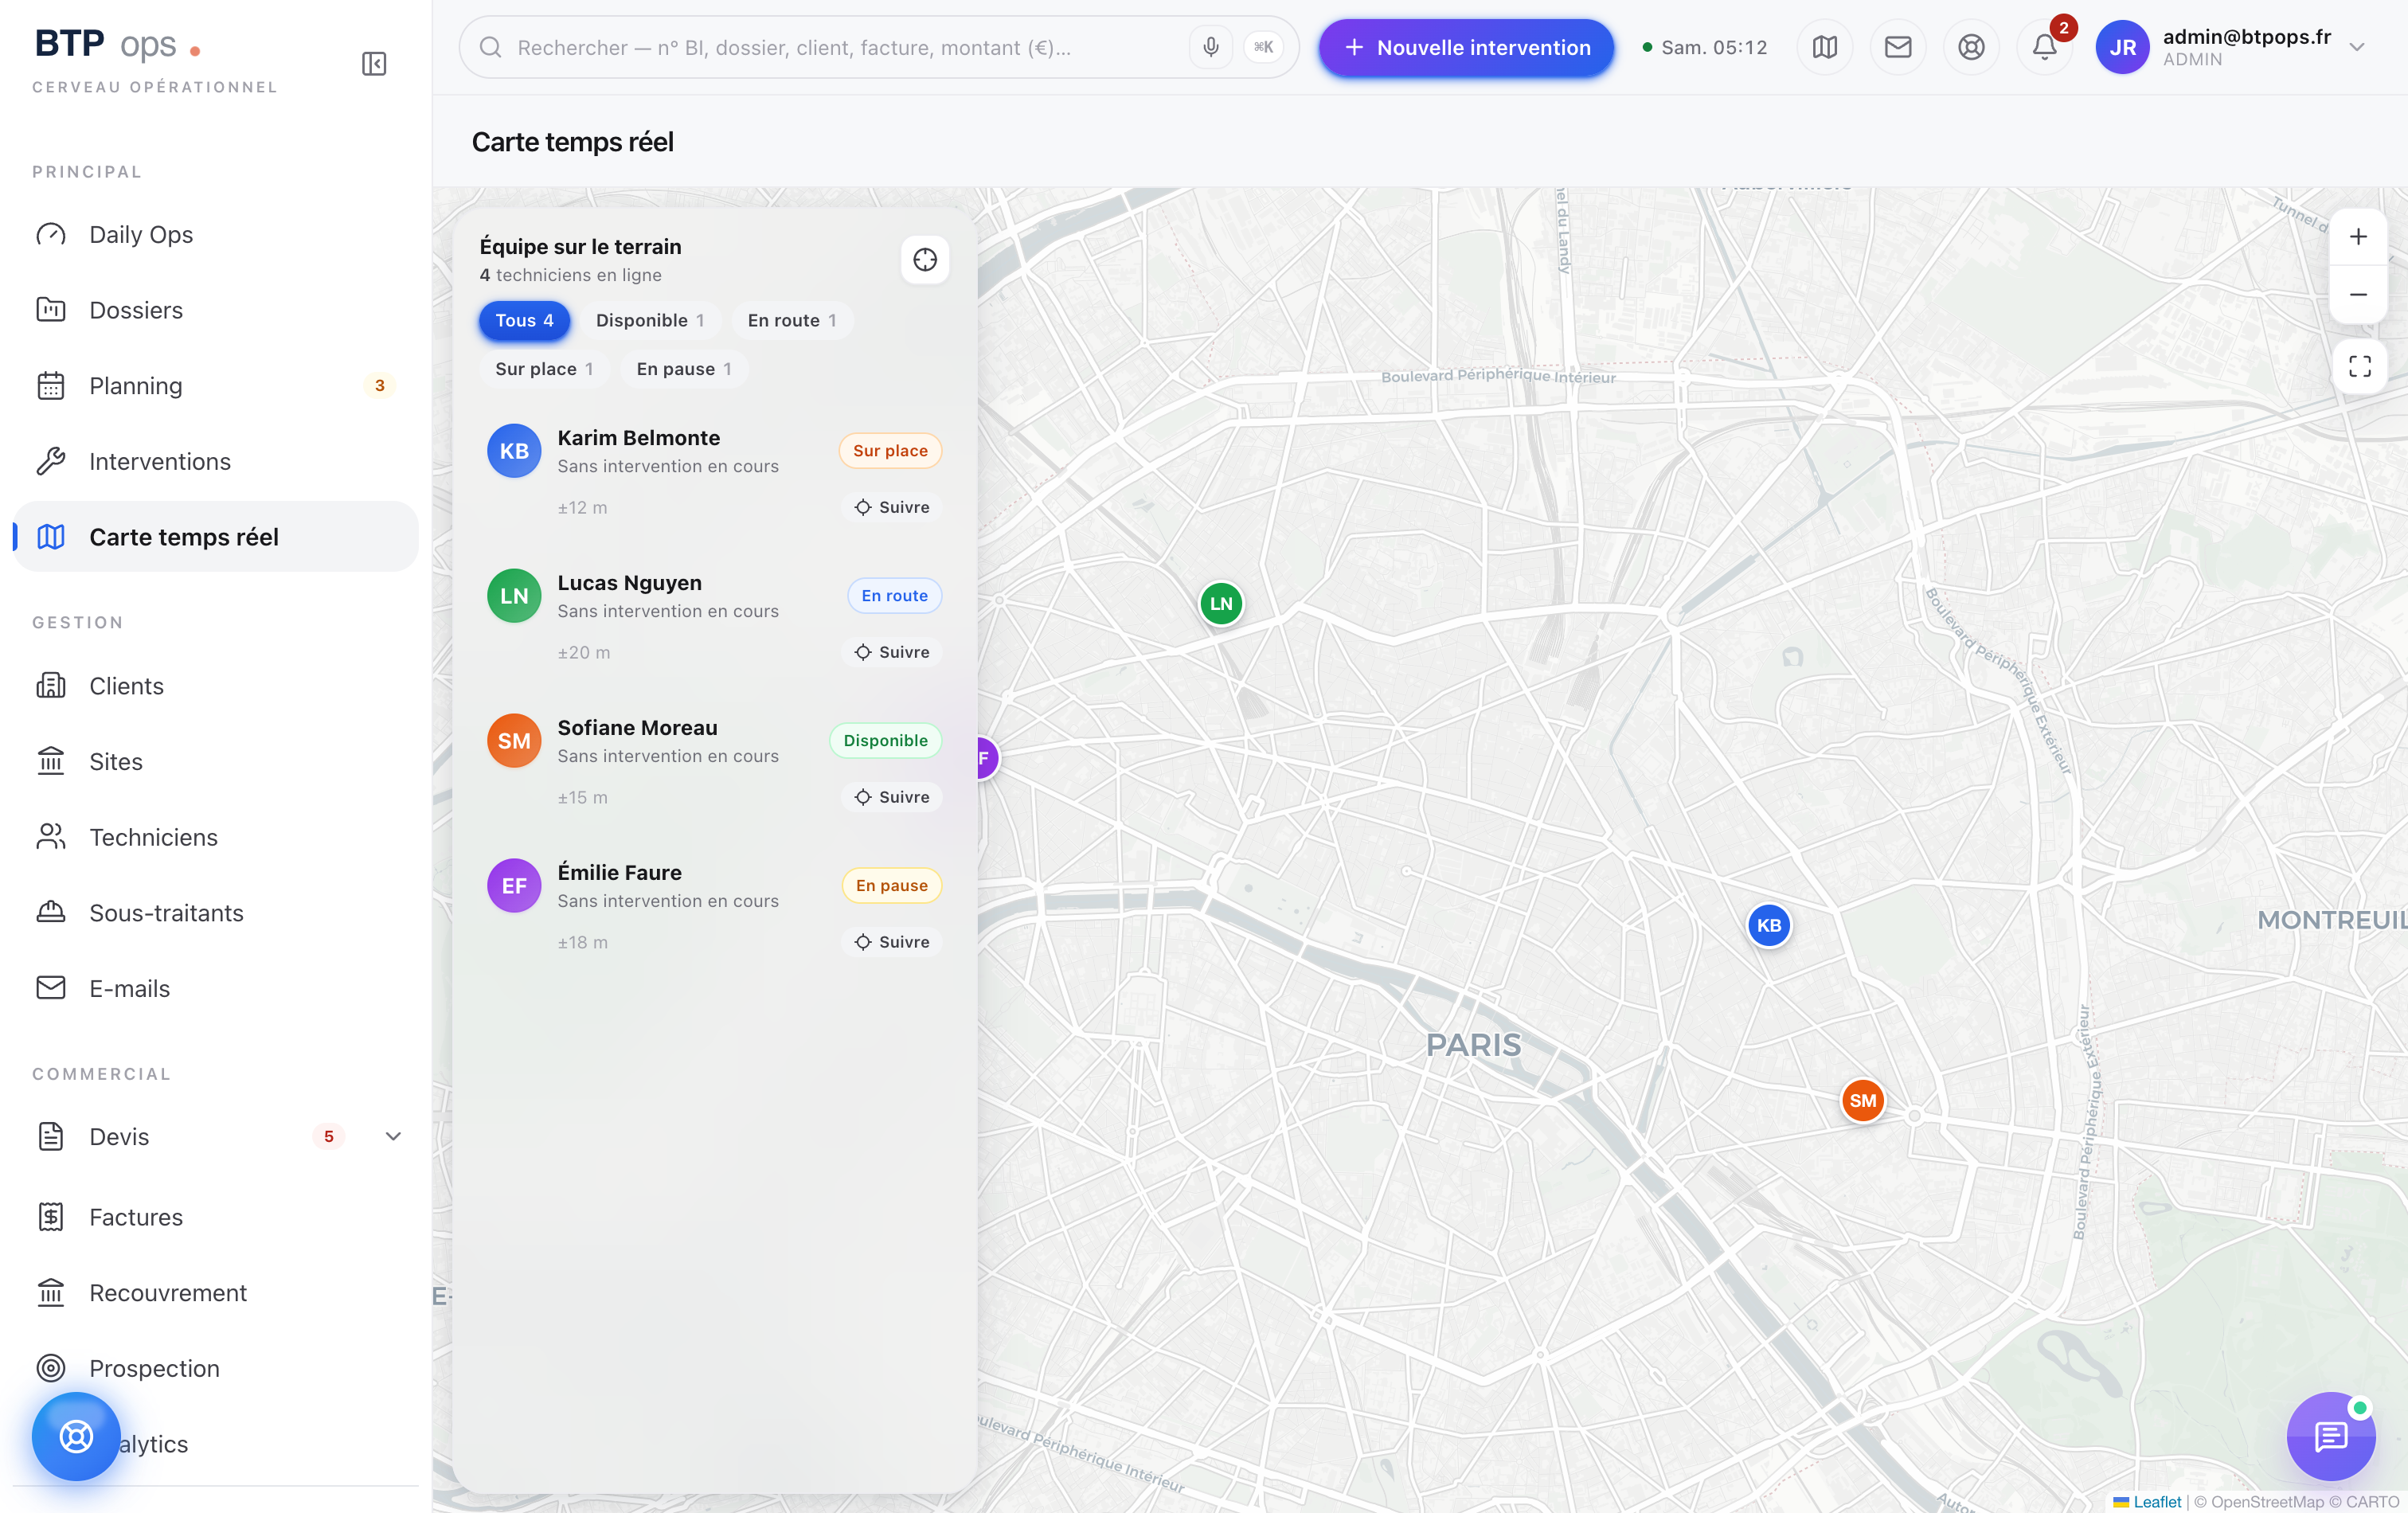Click the JR user avatar
This screenshot has width=2408, height=1513.
pyautogui.click(x=2122, y=47)
